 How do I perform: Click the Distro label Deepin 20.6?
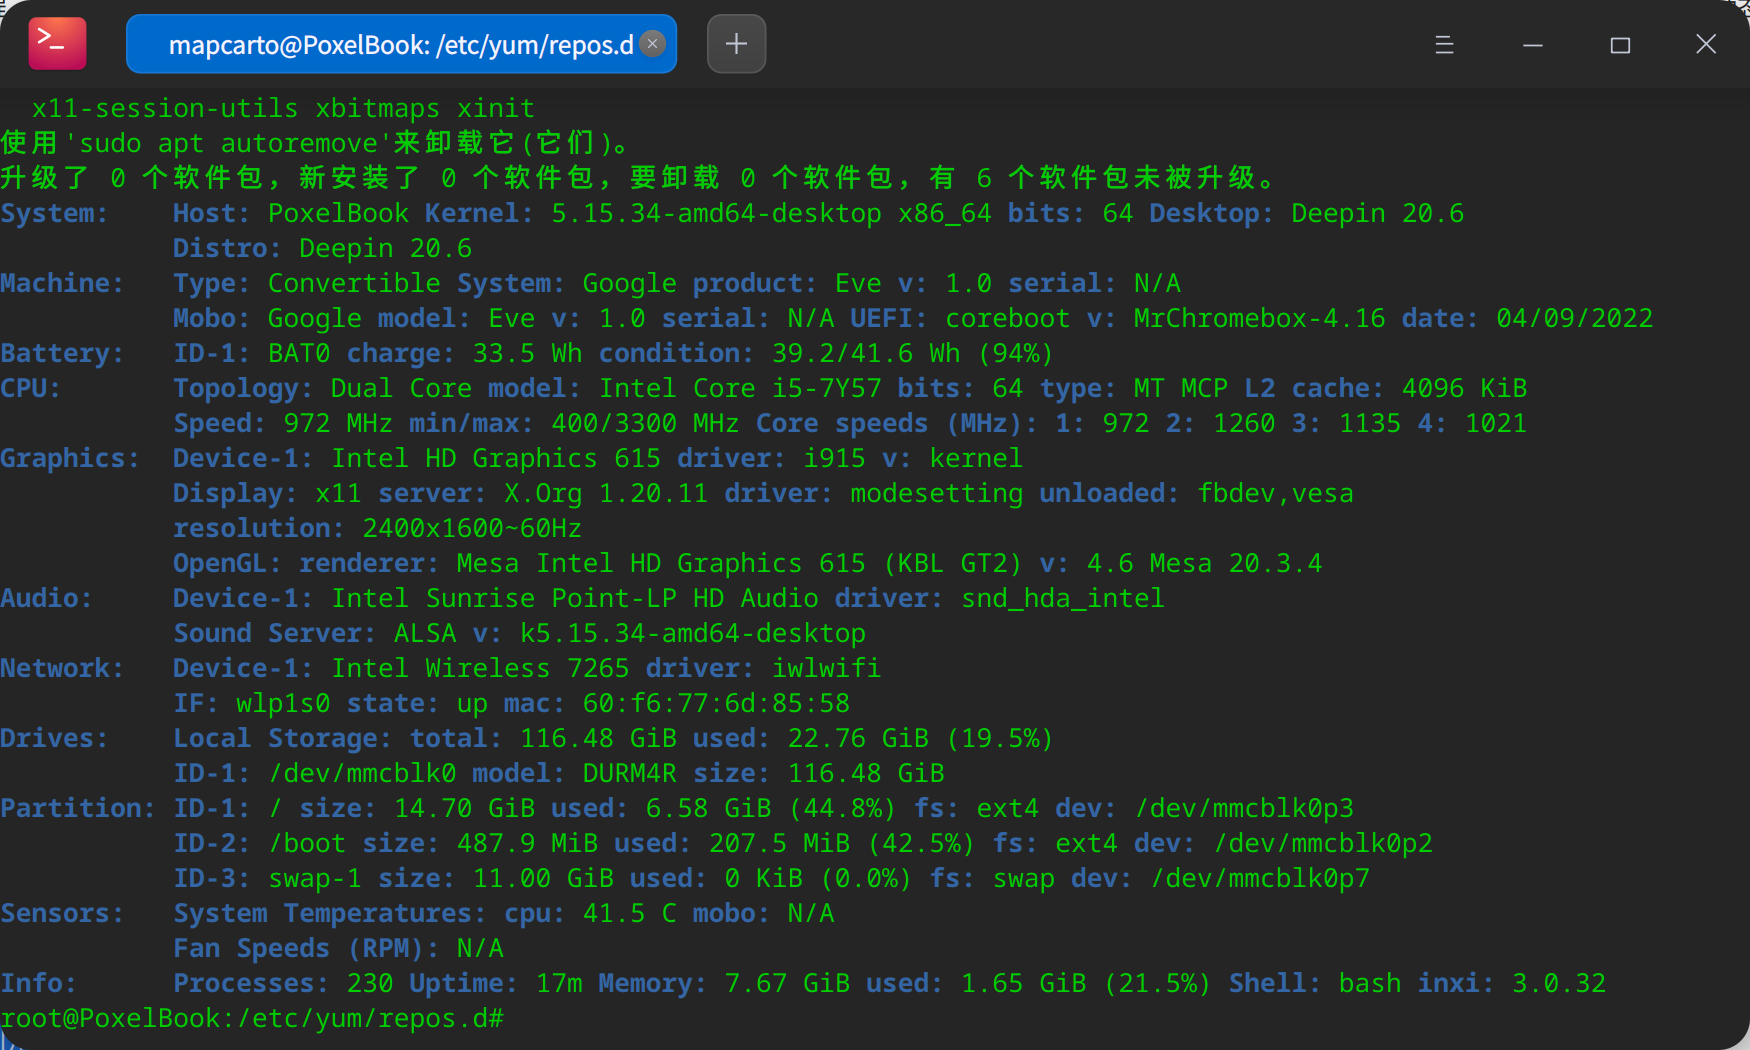tap(385, 247)
